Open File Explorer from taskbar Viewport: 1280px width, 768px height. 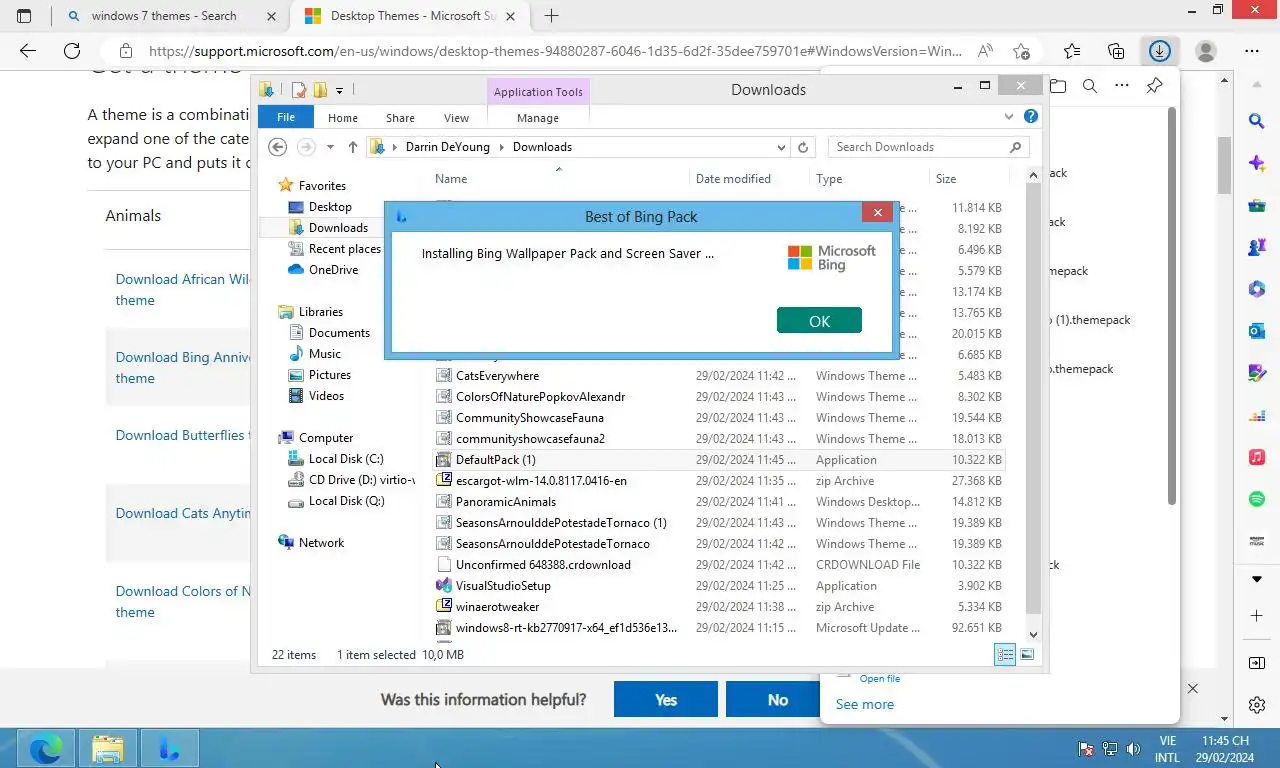point(107,748)
